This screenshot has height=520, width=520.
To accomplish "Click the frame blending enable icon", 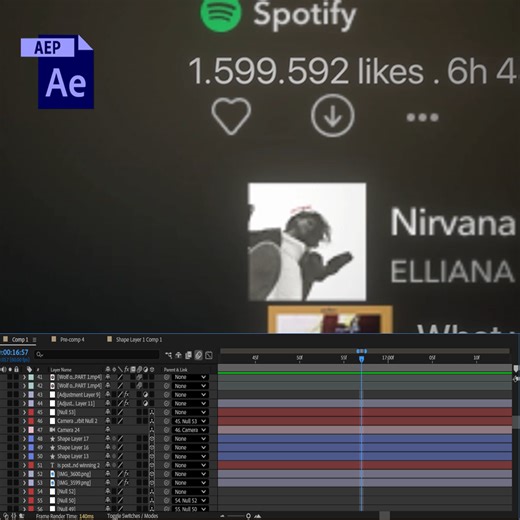I will coord(188,355).
